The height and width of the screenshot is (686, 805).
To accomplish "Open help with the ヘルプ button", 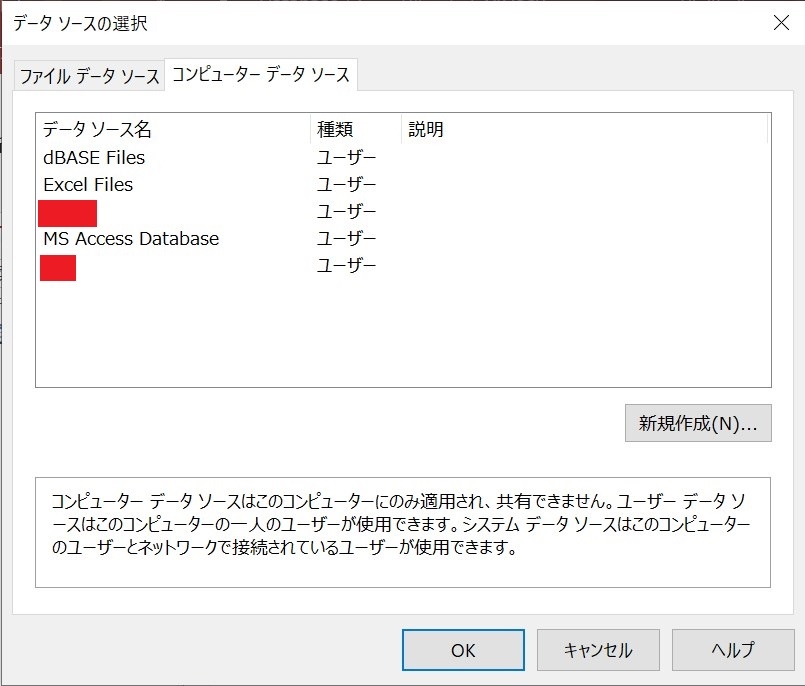I will pyautogui.click(x=733, y=650).
